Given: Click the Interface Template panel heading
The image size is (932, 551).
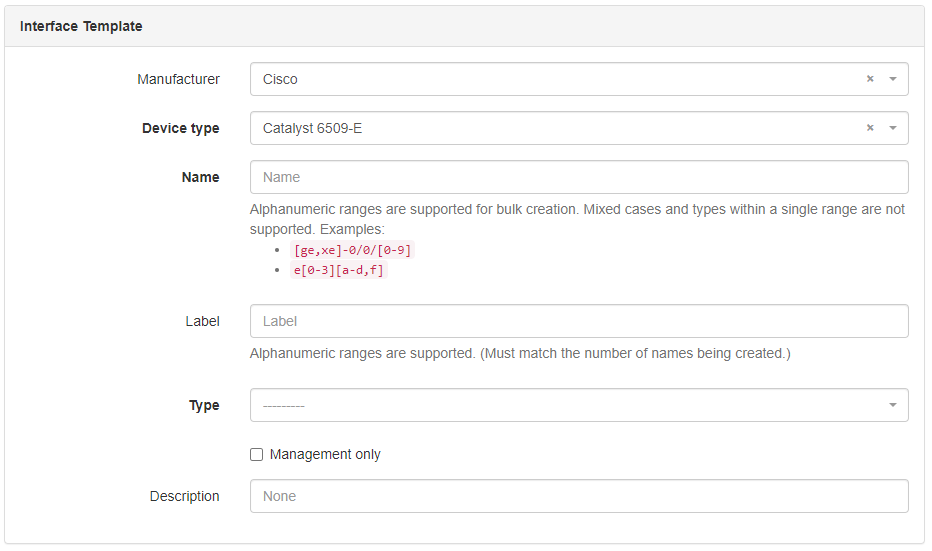Looking at the screenshot, I should pos(81,26).
